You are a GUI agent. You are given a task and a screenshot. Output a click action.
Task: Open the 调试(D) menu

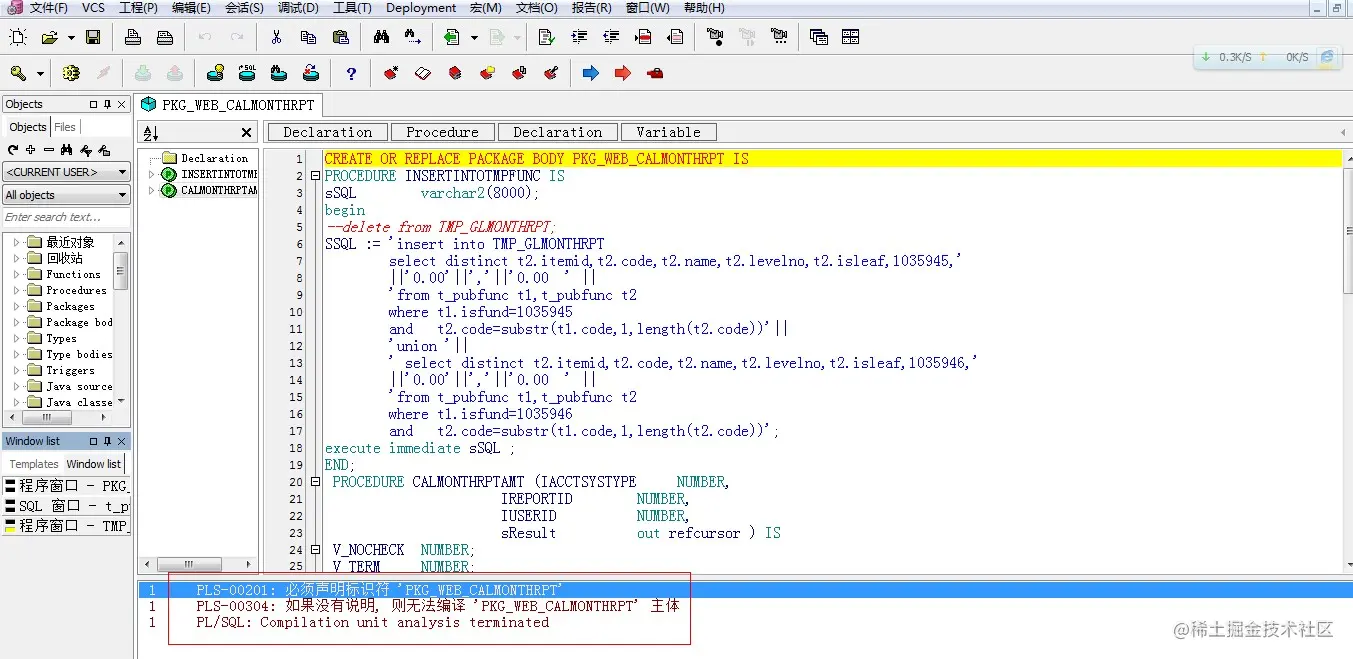(x=298, y=8)
